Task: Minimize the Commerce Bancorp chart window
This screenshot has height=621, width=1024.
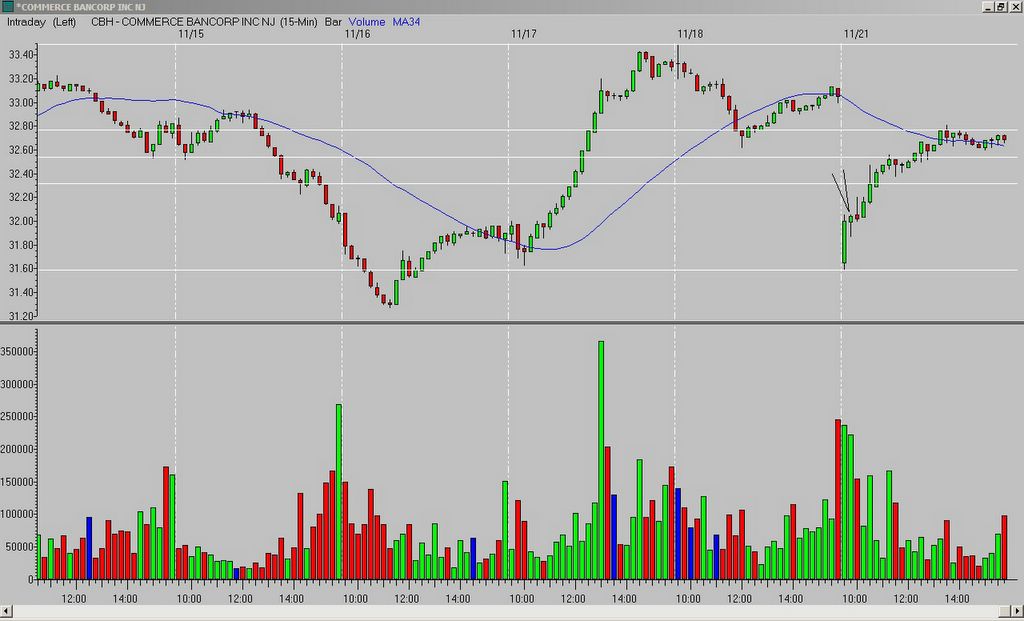Action: (987, 7)
